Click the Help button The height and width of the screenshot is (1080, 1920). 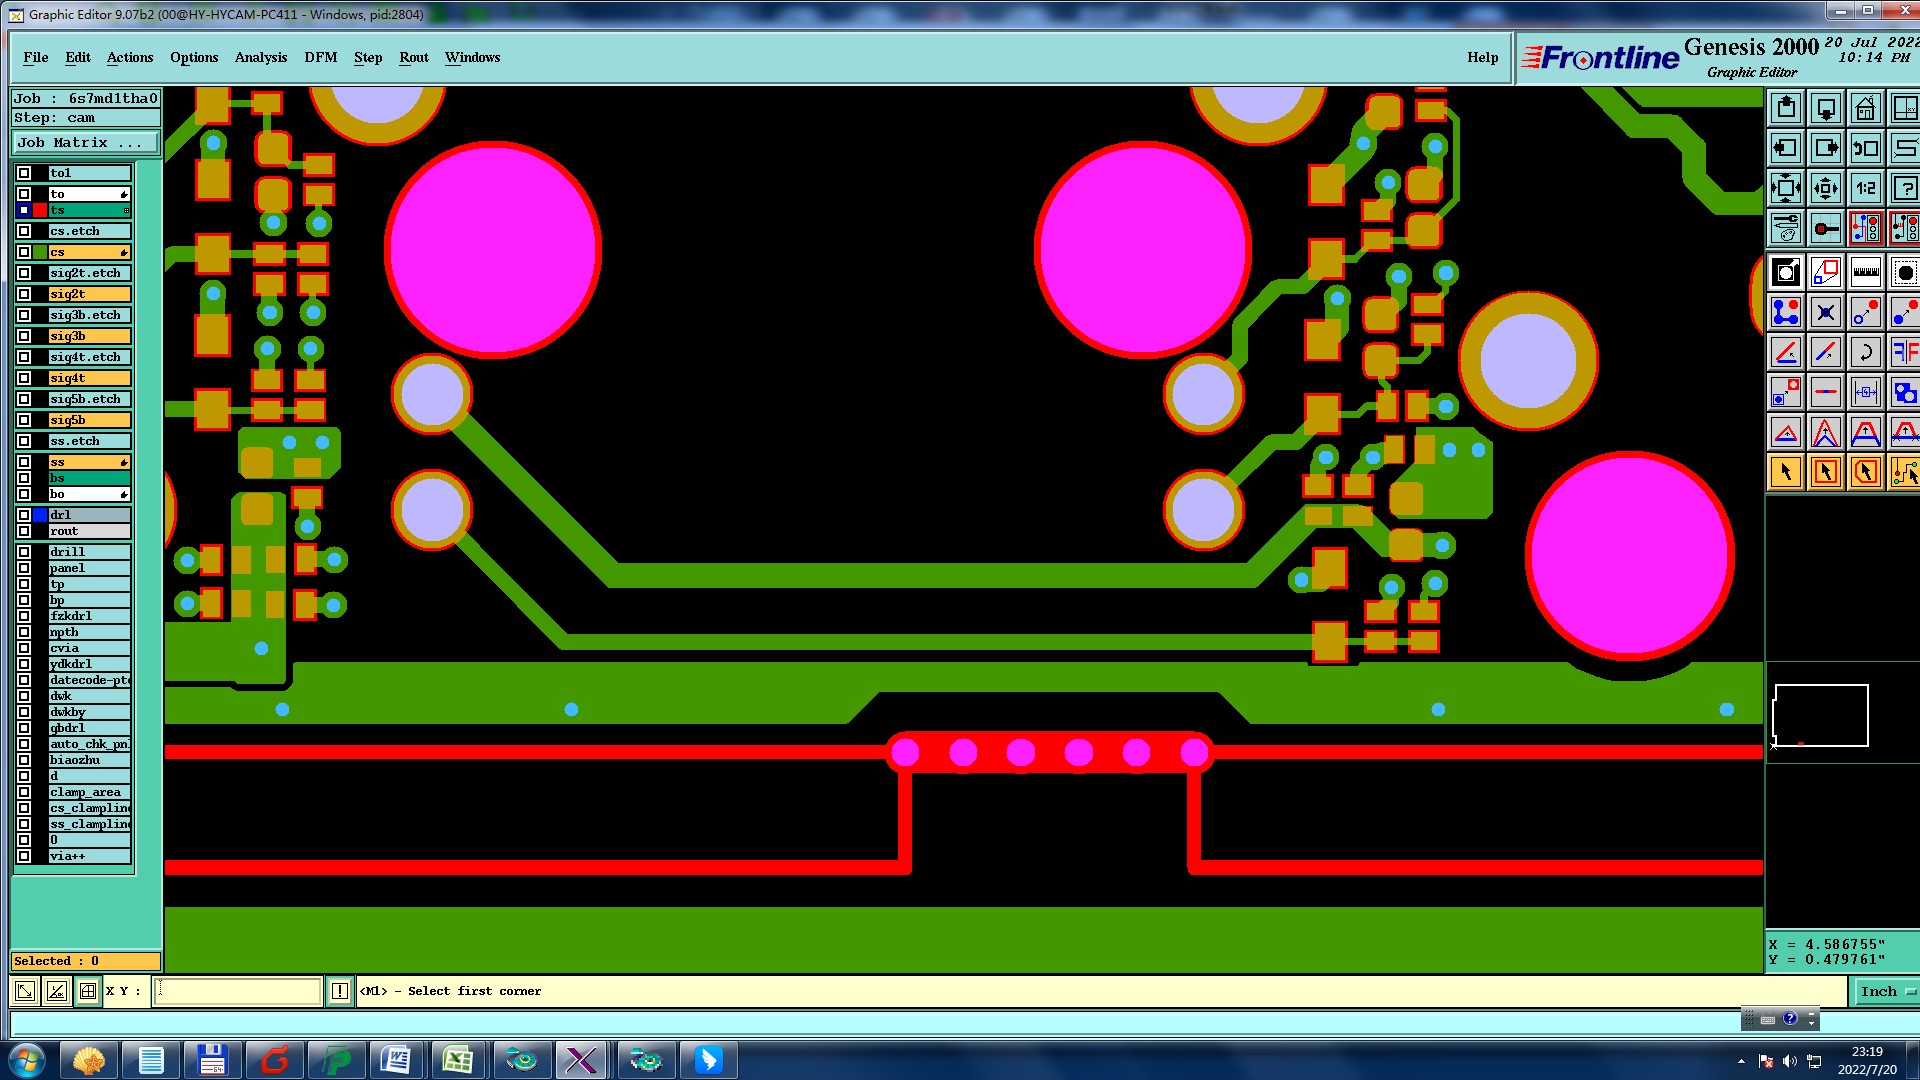point(1482,57)
